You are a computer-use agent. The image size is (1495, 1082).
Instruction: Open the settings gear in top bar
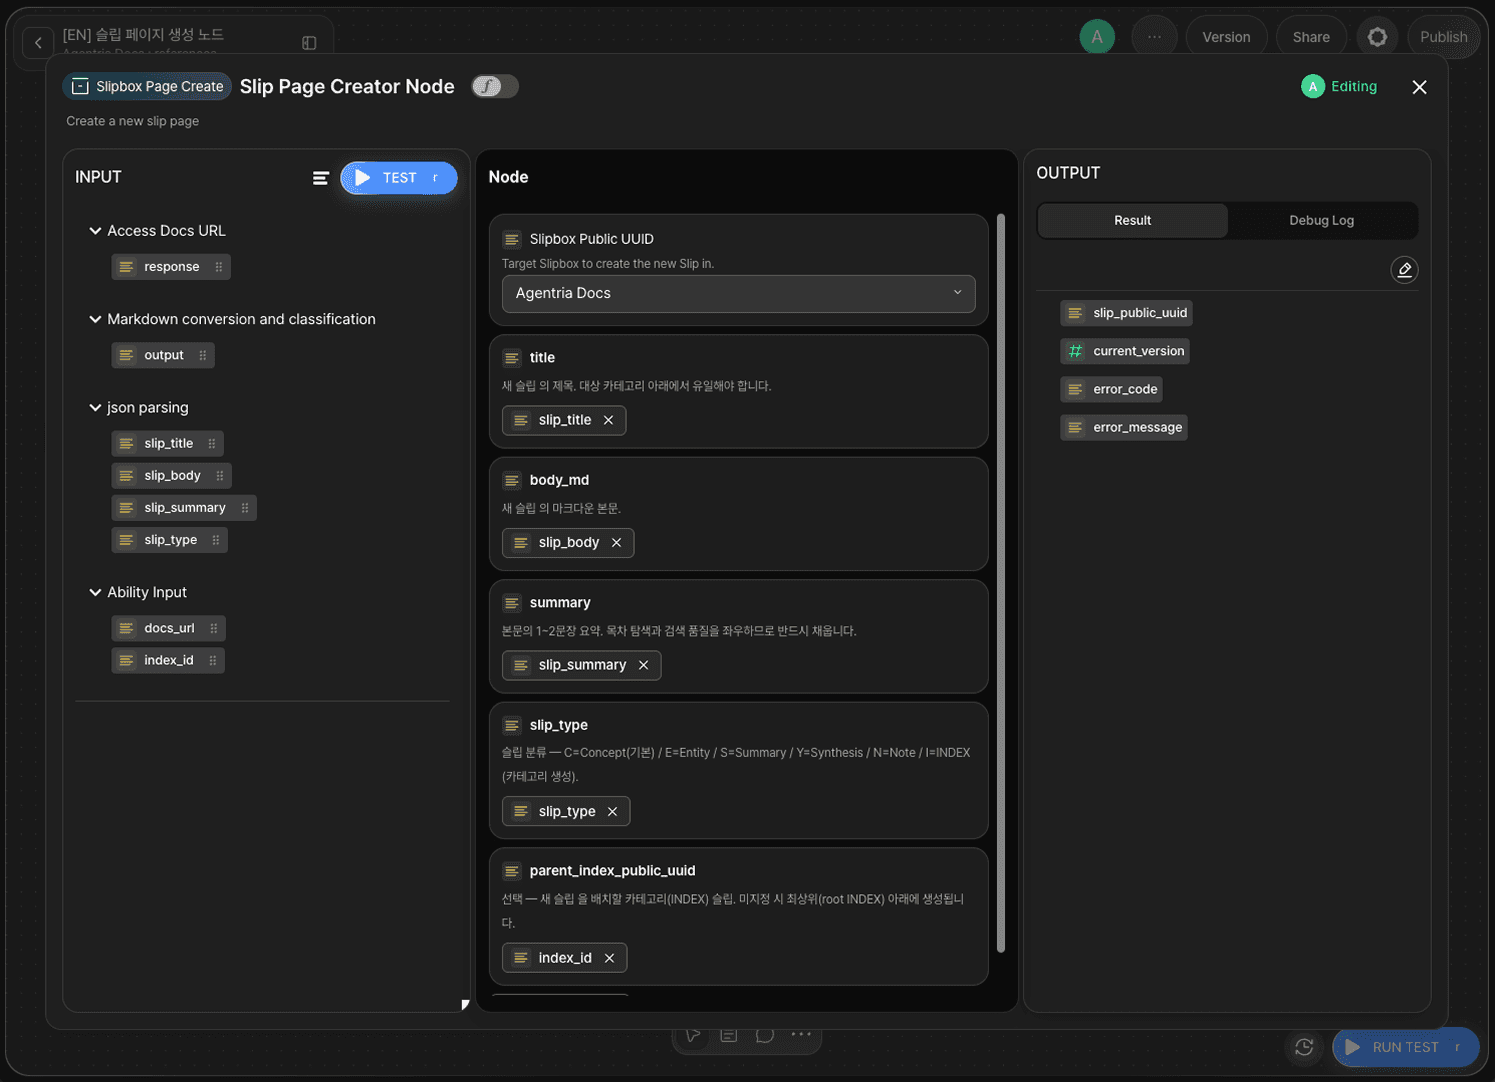pyautogui.click(x=1377, y=37)
